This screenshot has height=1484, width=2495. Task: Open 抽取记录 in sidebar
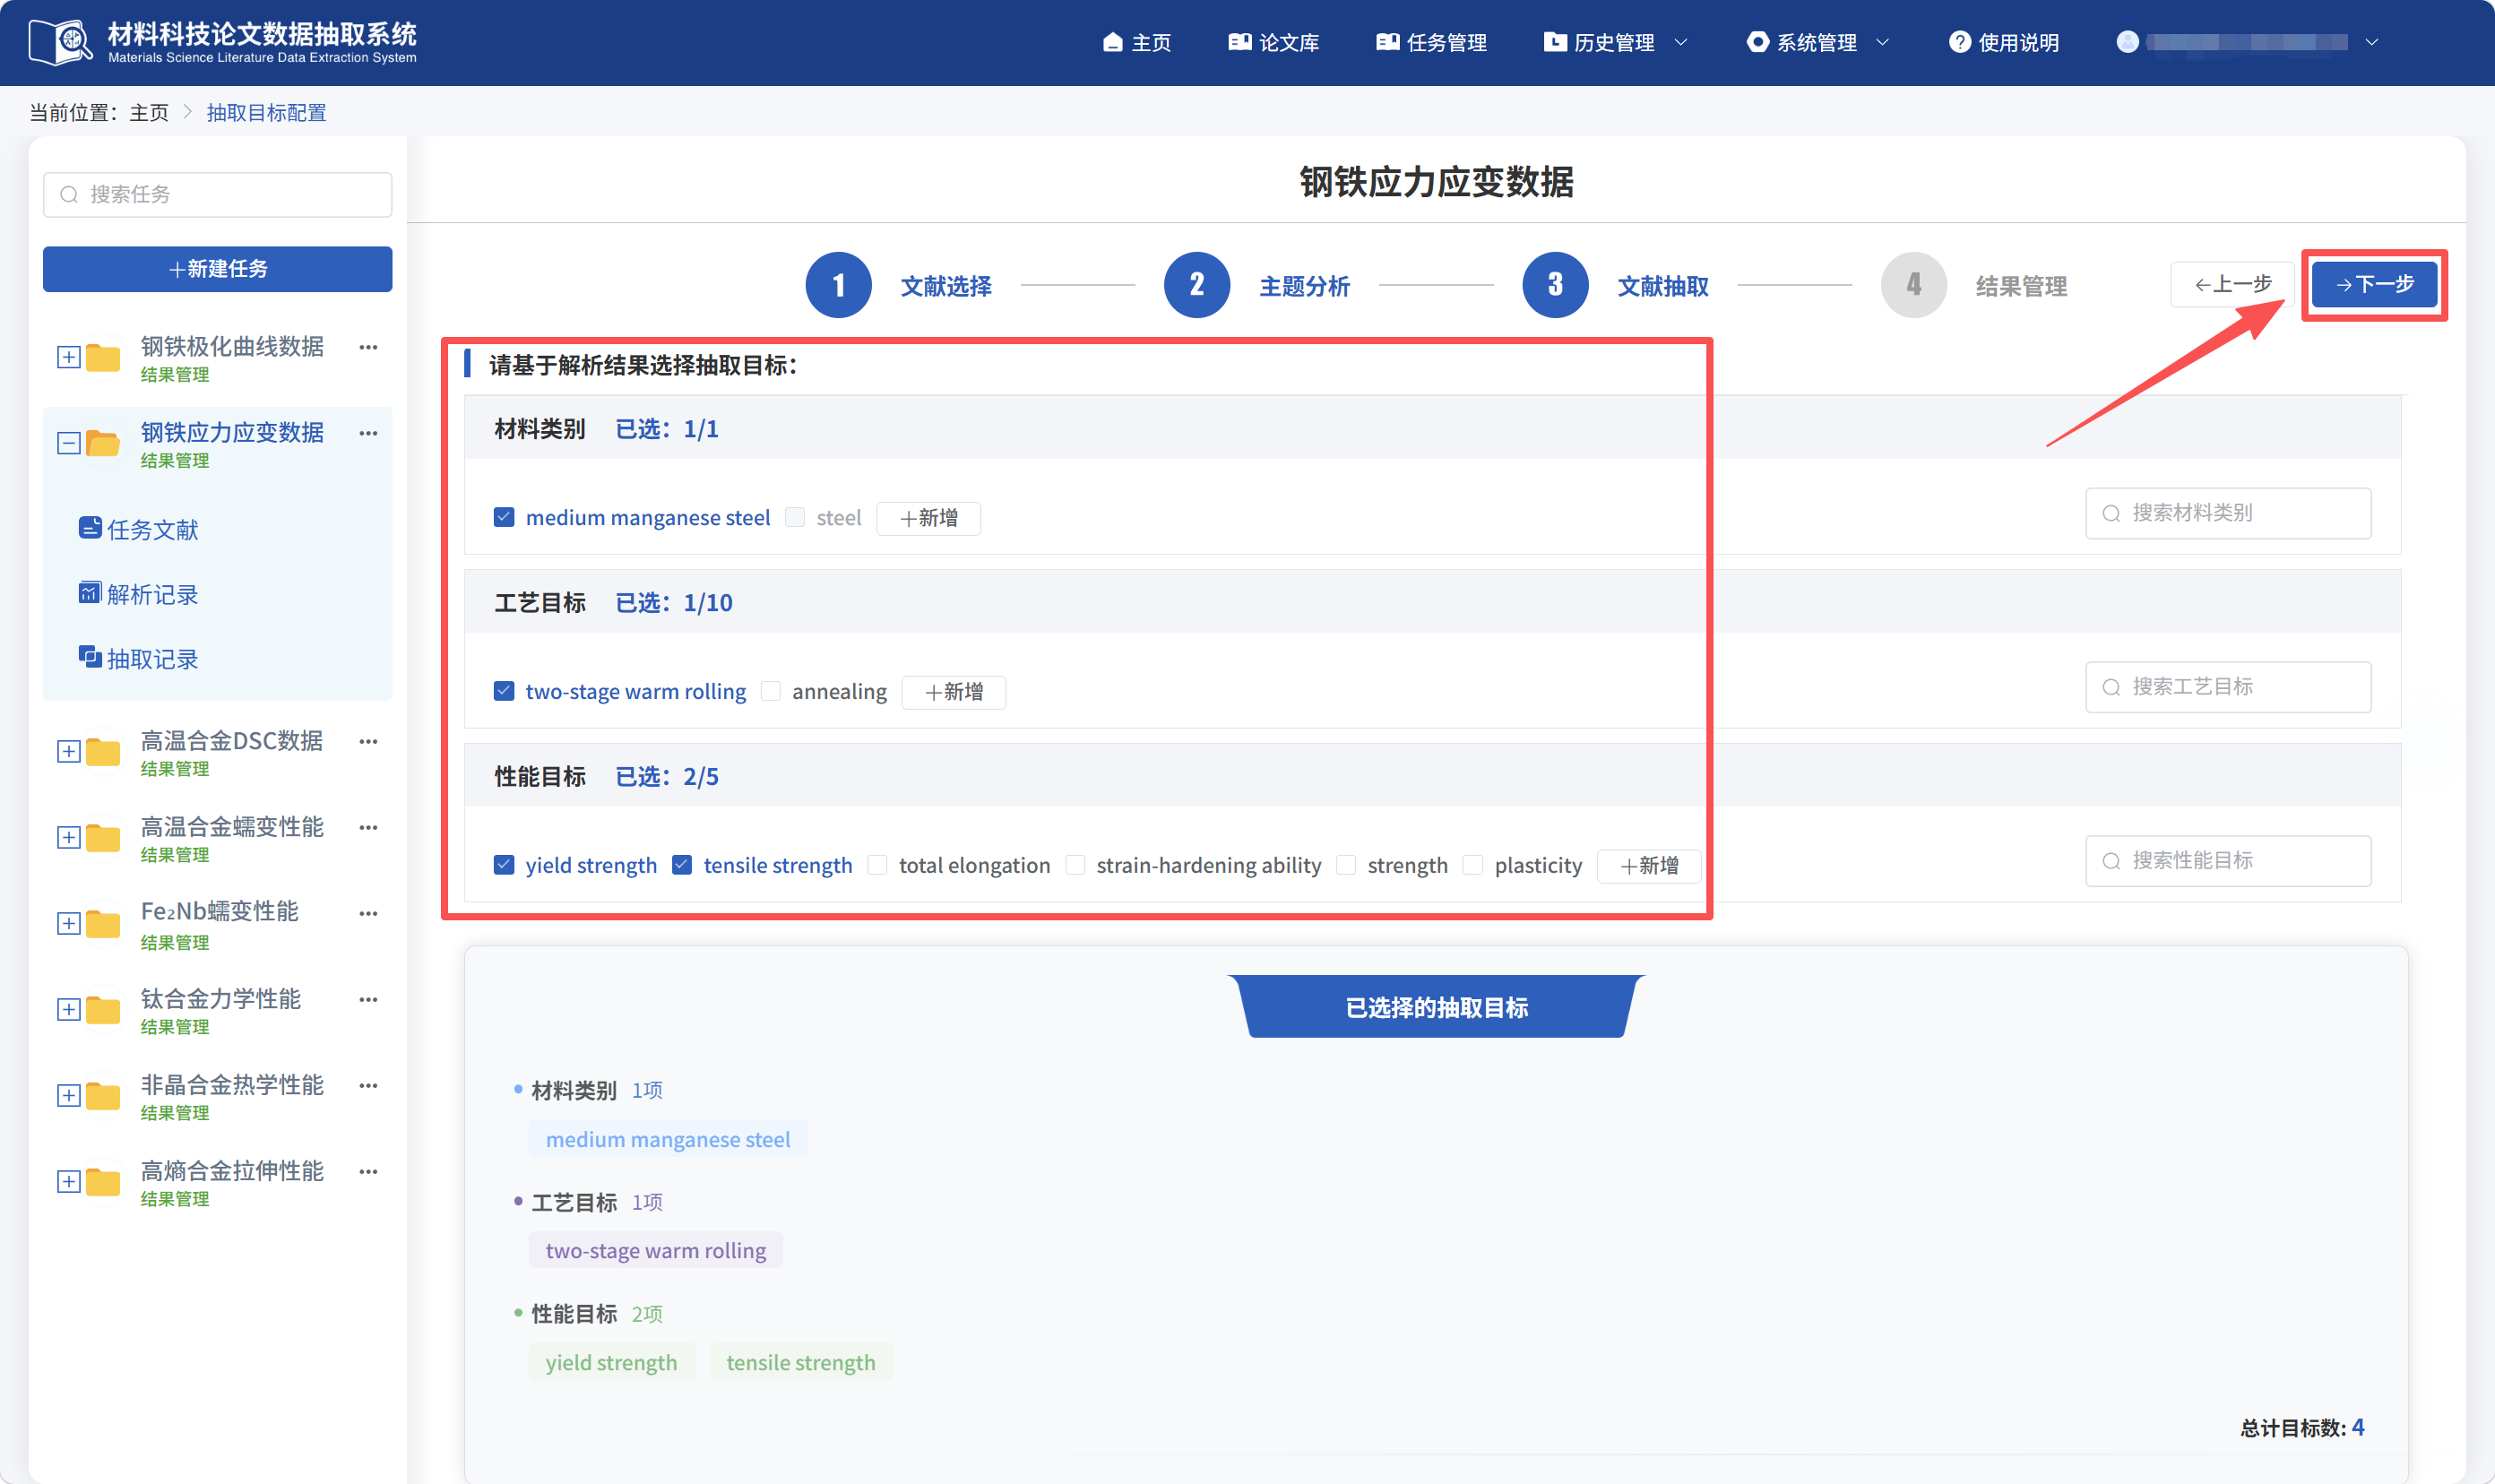139,659
